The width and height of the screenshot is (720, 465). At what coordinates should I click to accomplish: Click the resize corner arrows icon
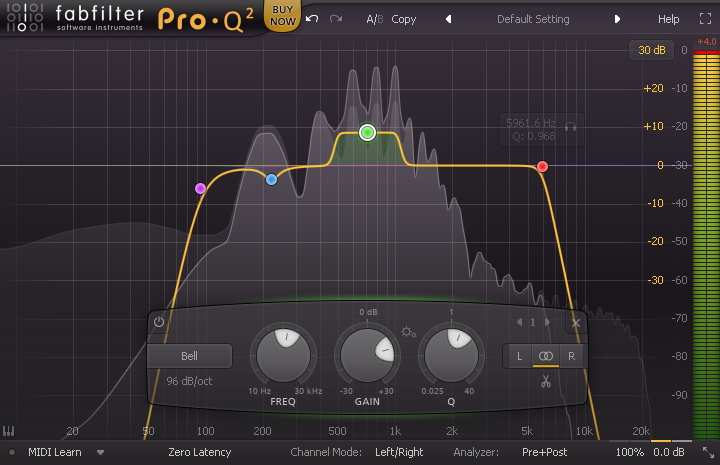[708, 452]
